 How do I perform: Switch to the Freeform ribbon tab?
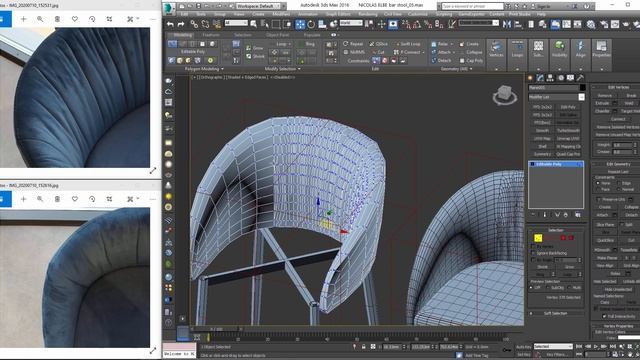pos(211,35)
